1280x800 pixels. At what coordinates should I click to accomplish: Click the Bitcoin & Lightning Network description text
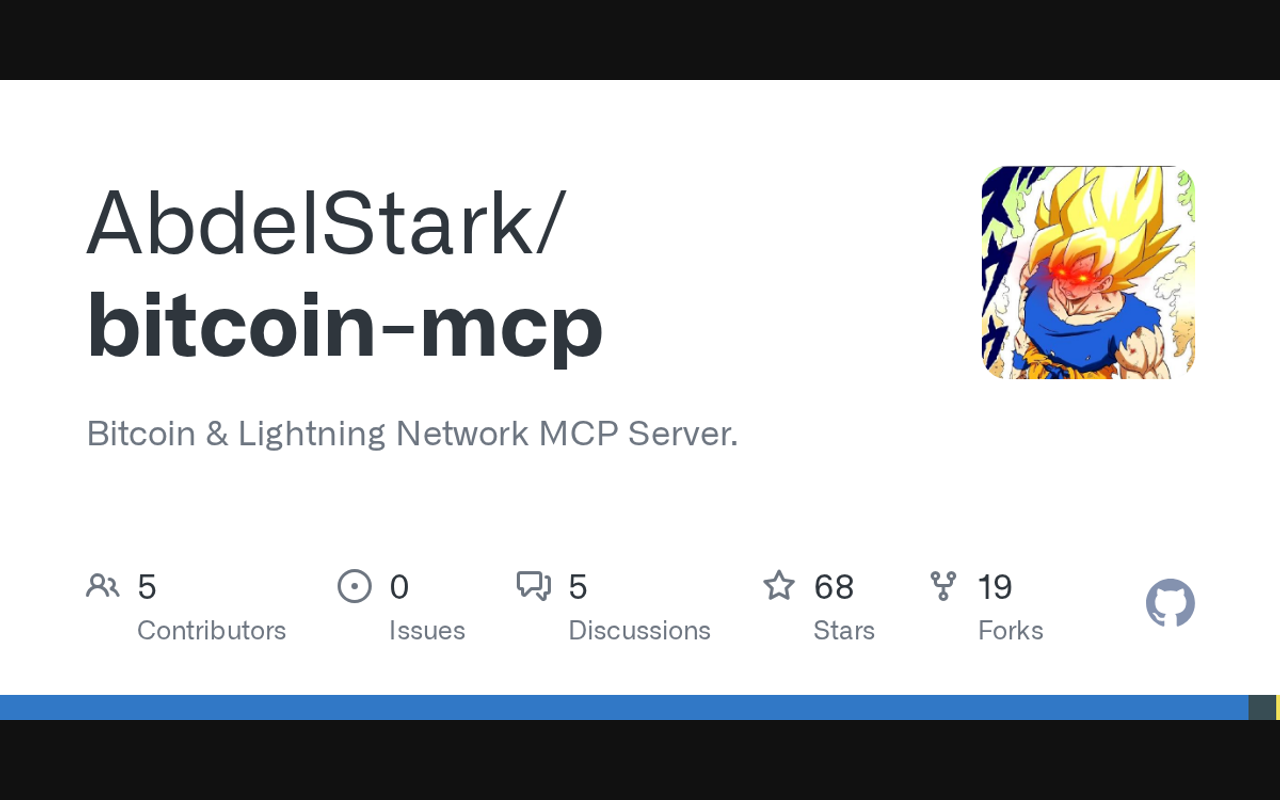point(412,433)
